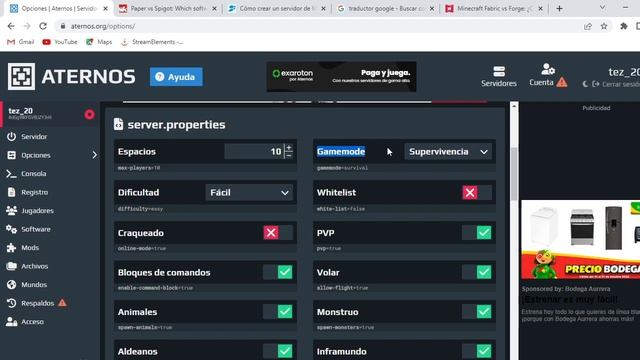Open the YouTube bookmark

pos(60,42)
